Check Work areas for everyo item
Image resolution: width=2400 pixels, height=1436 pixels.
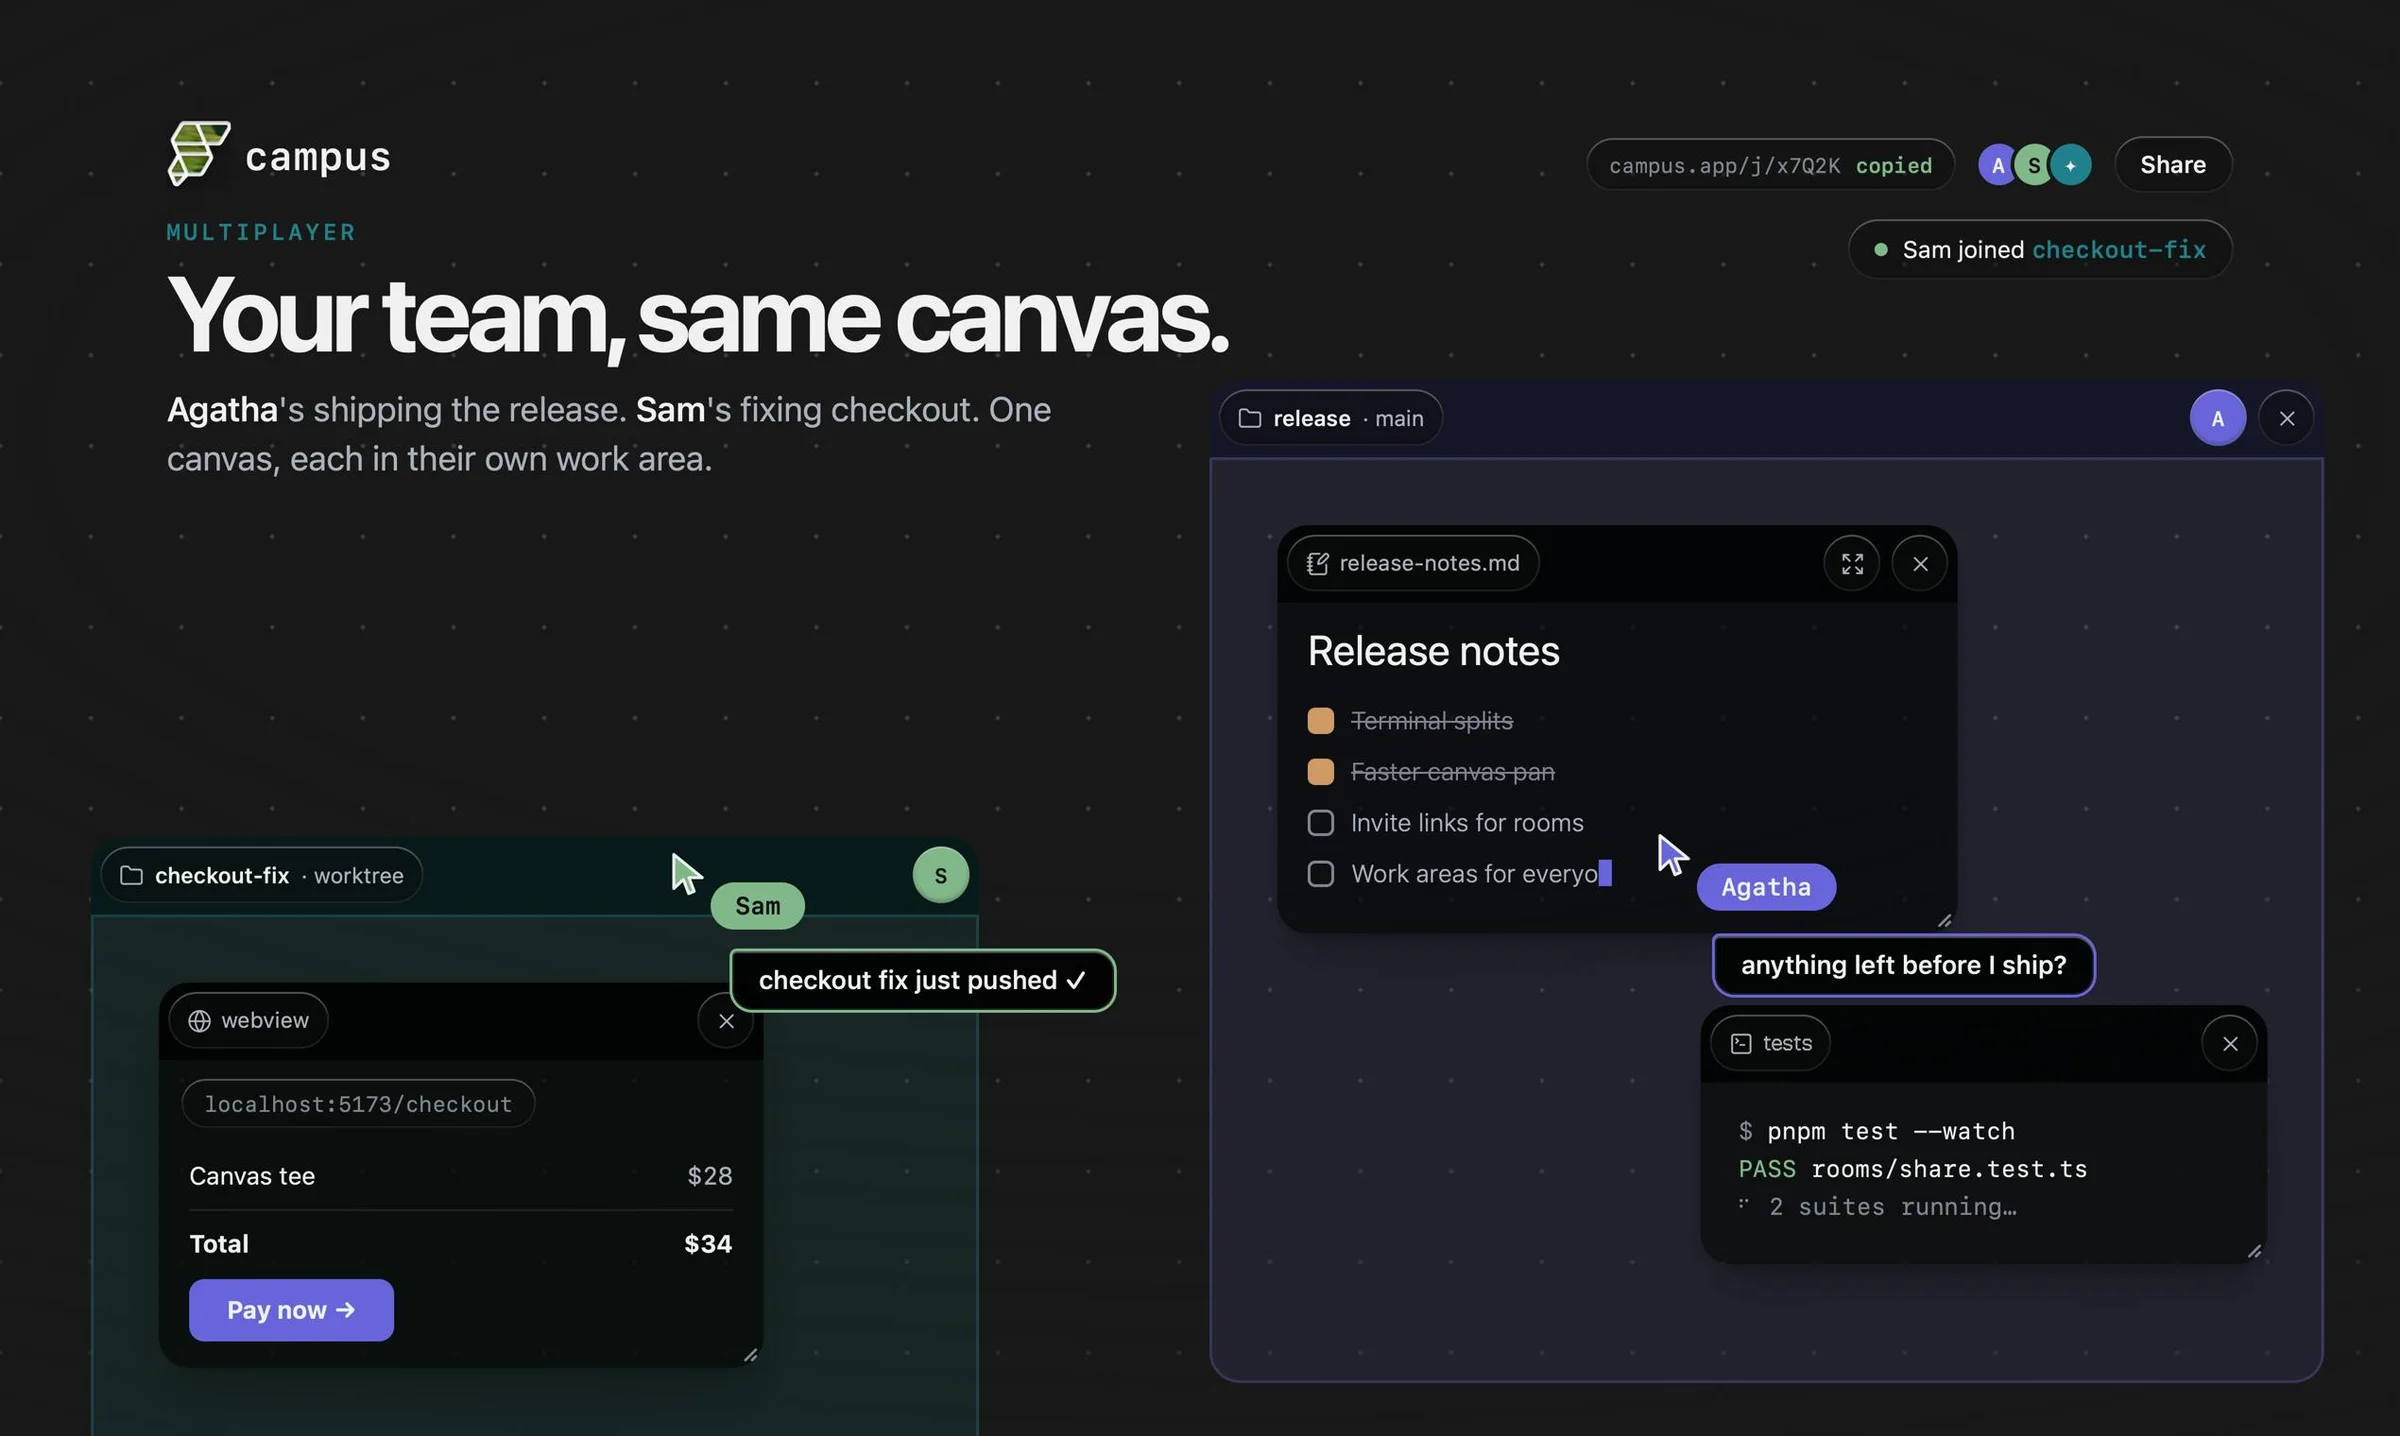coord(1320,873)
